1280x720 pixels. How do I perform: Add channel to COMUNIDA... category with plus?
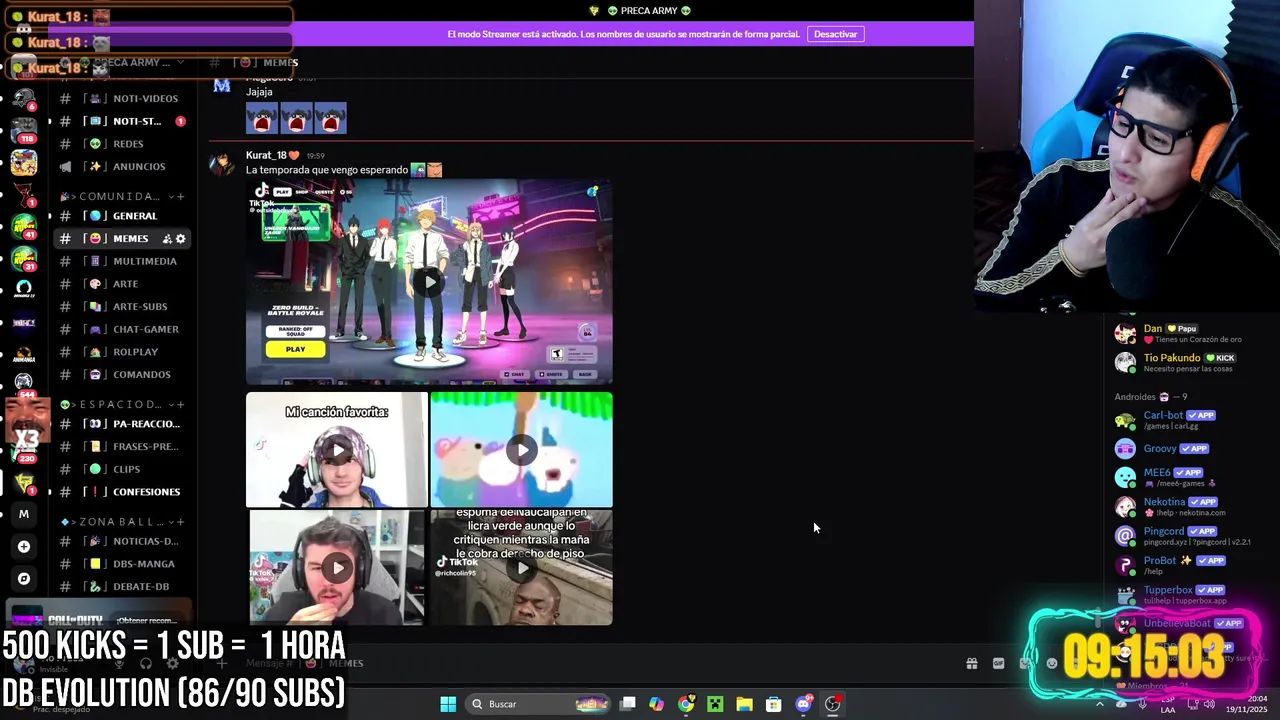pyautogui.click(x=181, y=196)
